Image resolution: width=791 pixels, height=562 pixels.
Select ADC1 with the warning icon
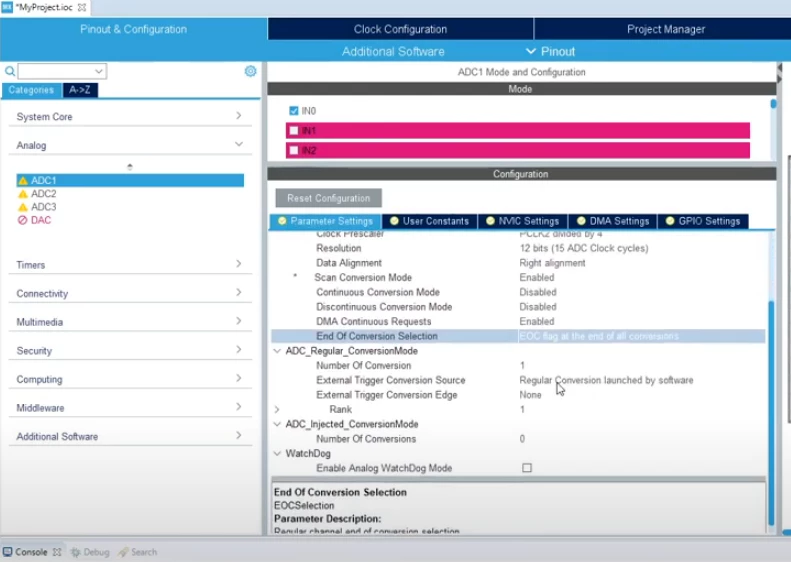130,180
